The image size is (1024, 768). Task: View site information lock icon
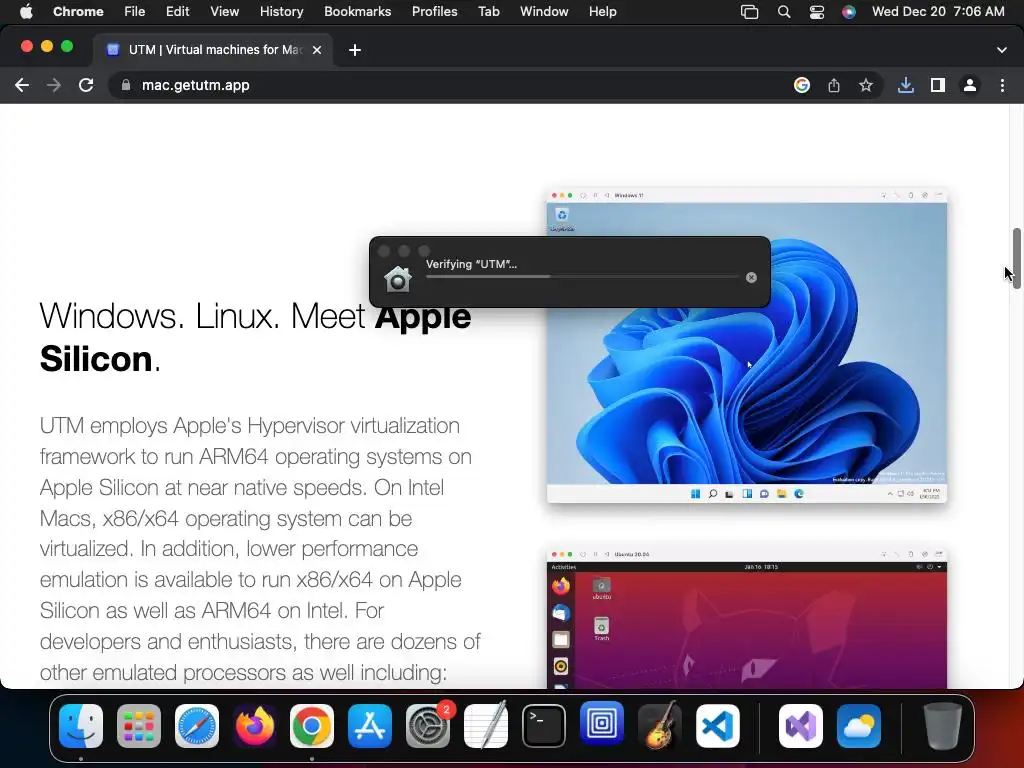(125, 85)
